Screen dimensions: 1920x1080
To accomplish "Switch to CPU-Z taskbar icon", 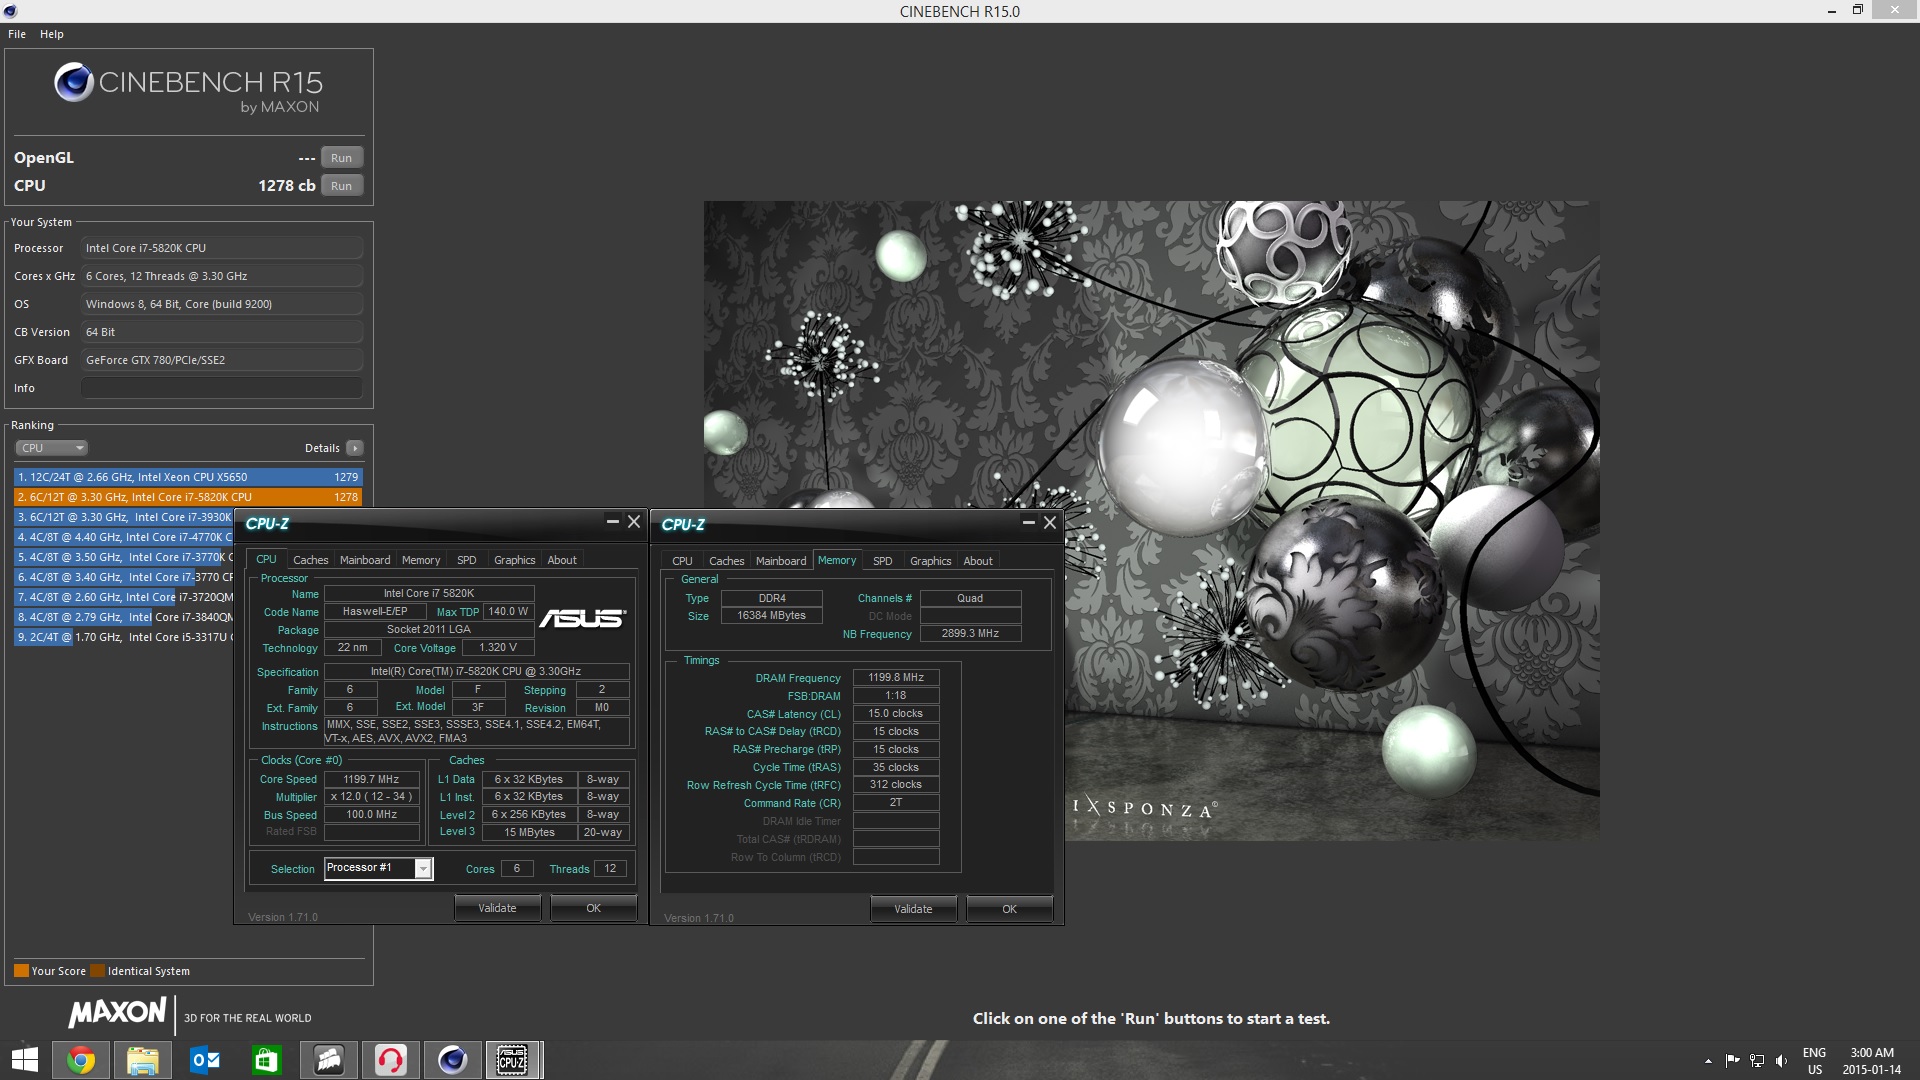I will click(514, 1060).
